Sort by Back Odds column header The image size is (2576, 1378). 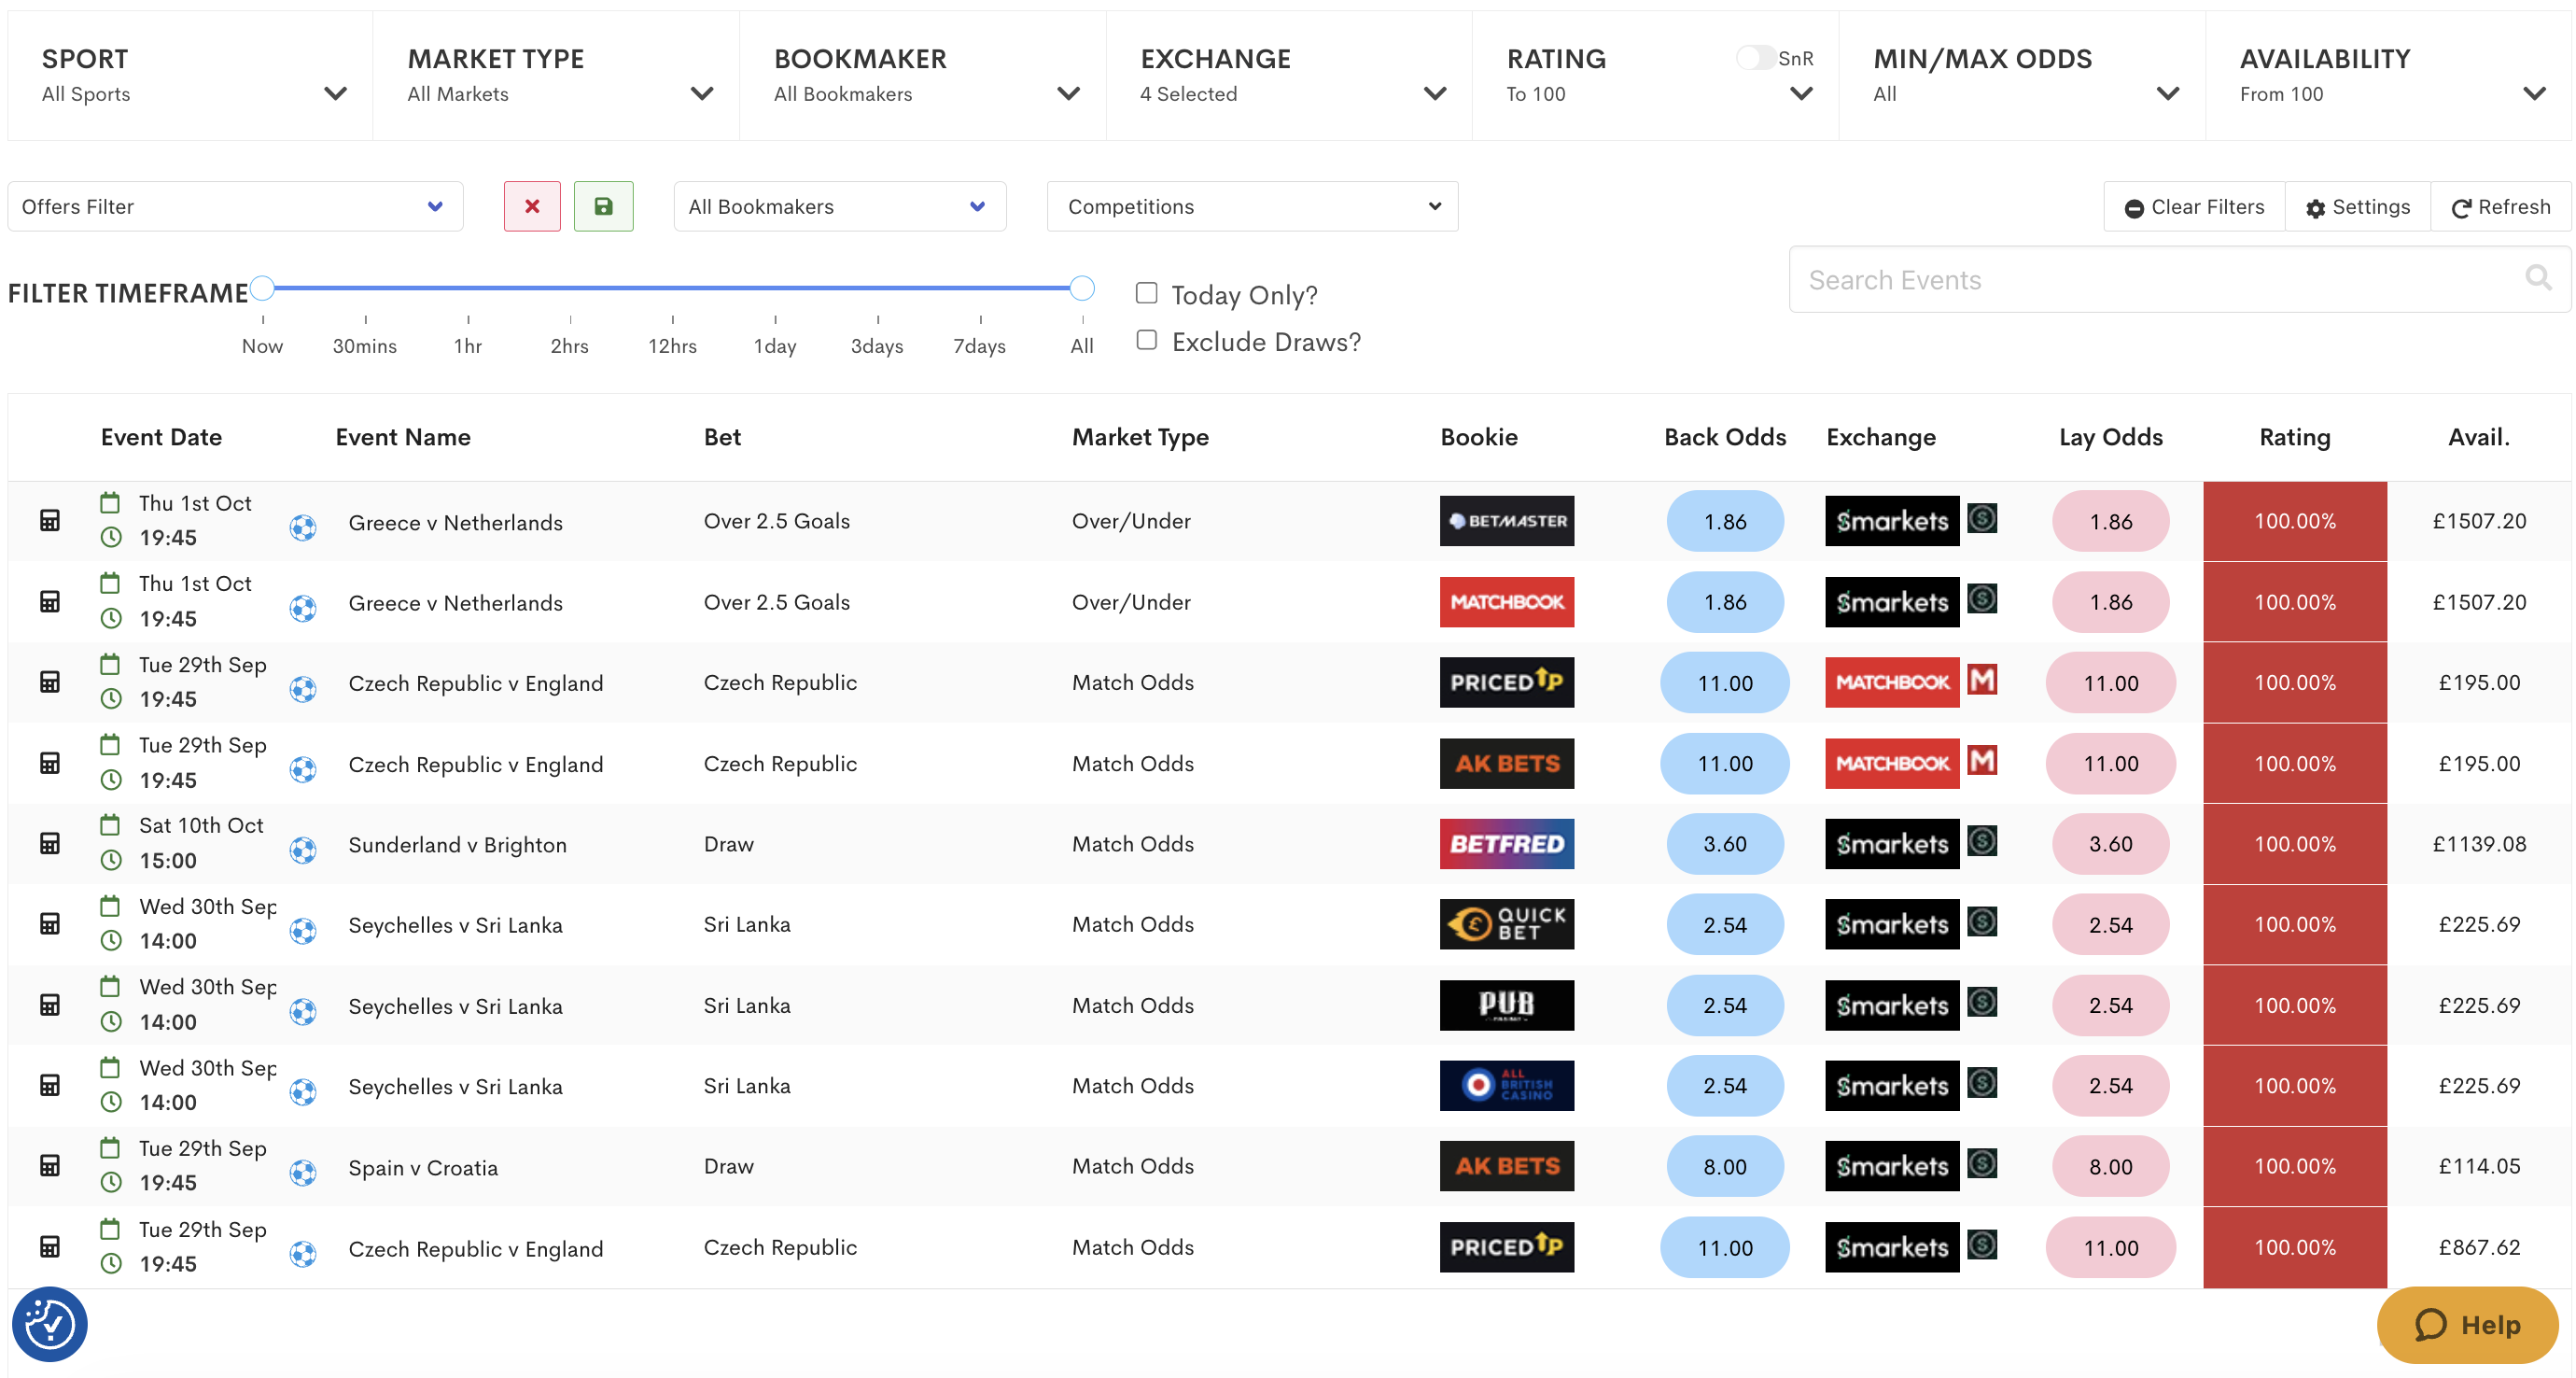tap(1724, 437)
